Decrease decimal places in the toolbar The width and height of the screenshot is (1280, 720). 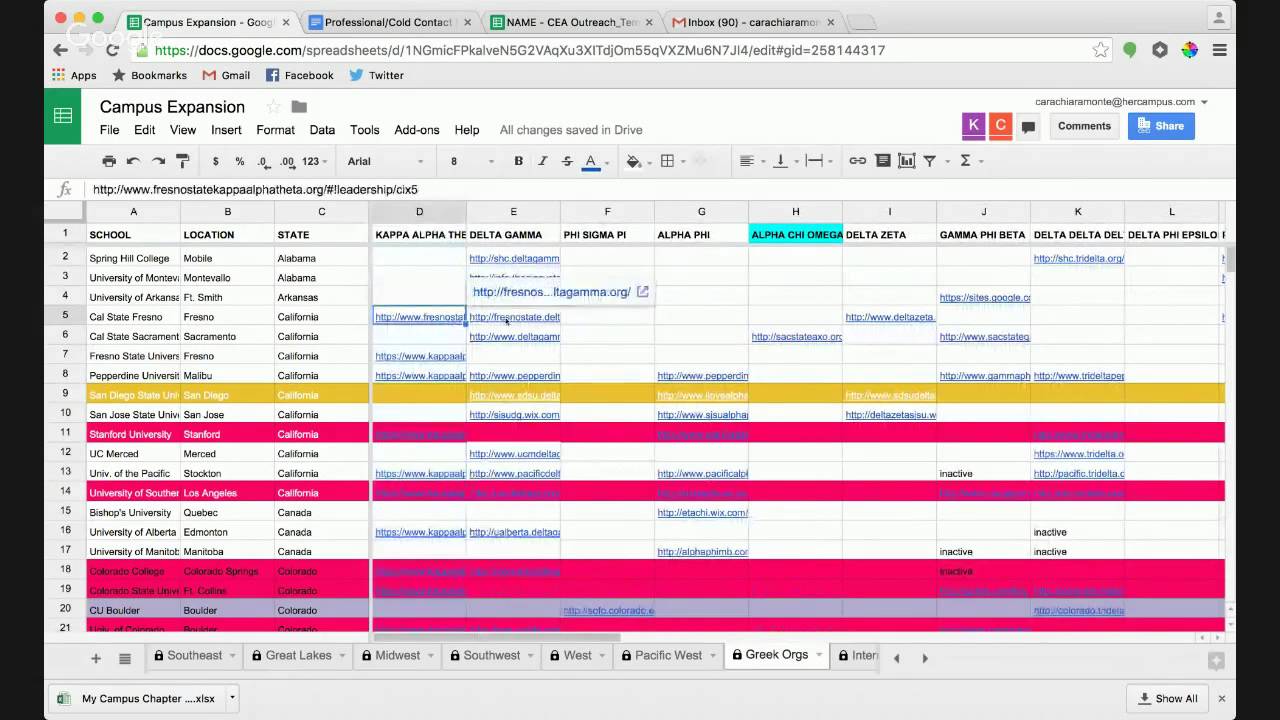(263, 161)
